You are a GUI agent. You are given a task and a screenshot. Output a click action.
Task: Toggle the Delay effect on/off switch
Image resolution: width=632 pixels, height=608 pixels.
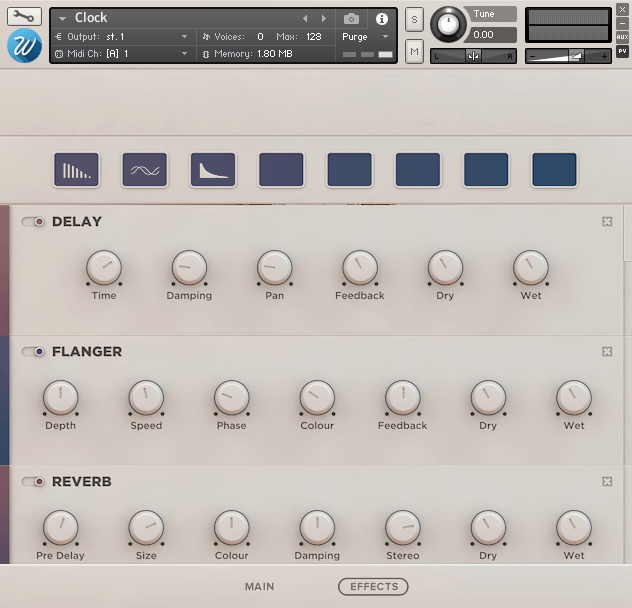tap(35, 222)
